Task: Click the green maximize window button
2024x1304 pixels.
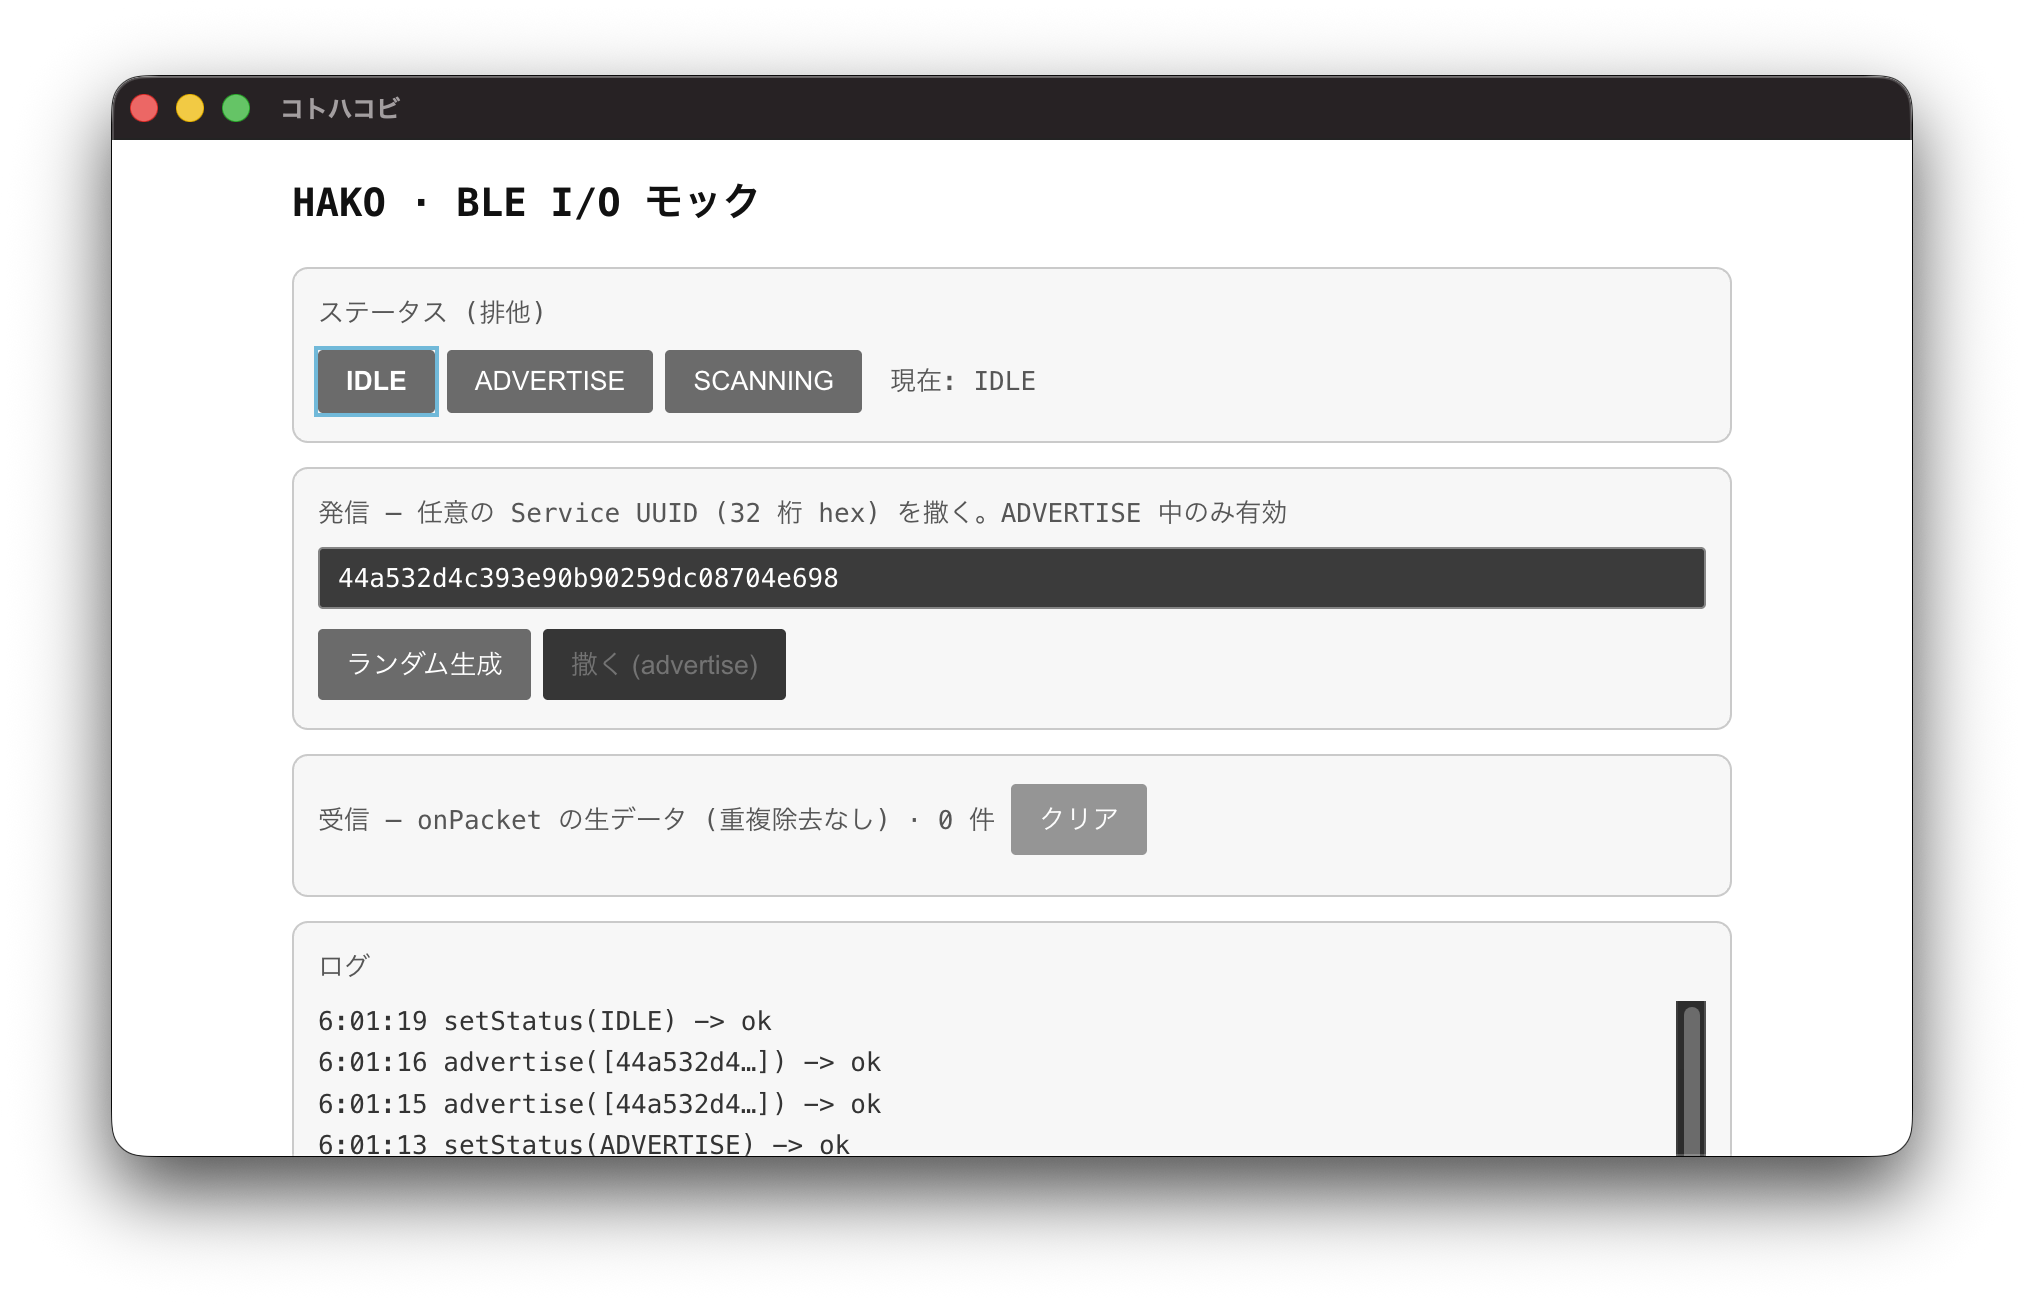Action: tap(236, 108)
